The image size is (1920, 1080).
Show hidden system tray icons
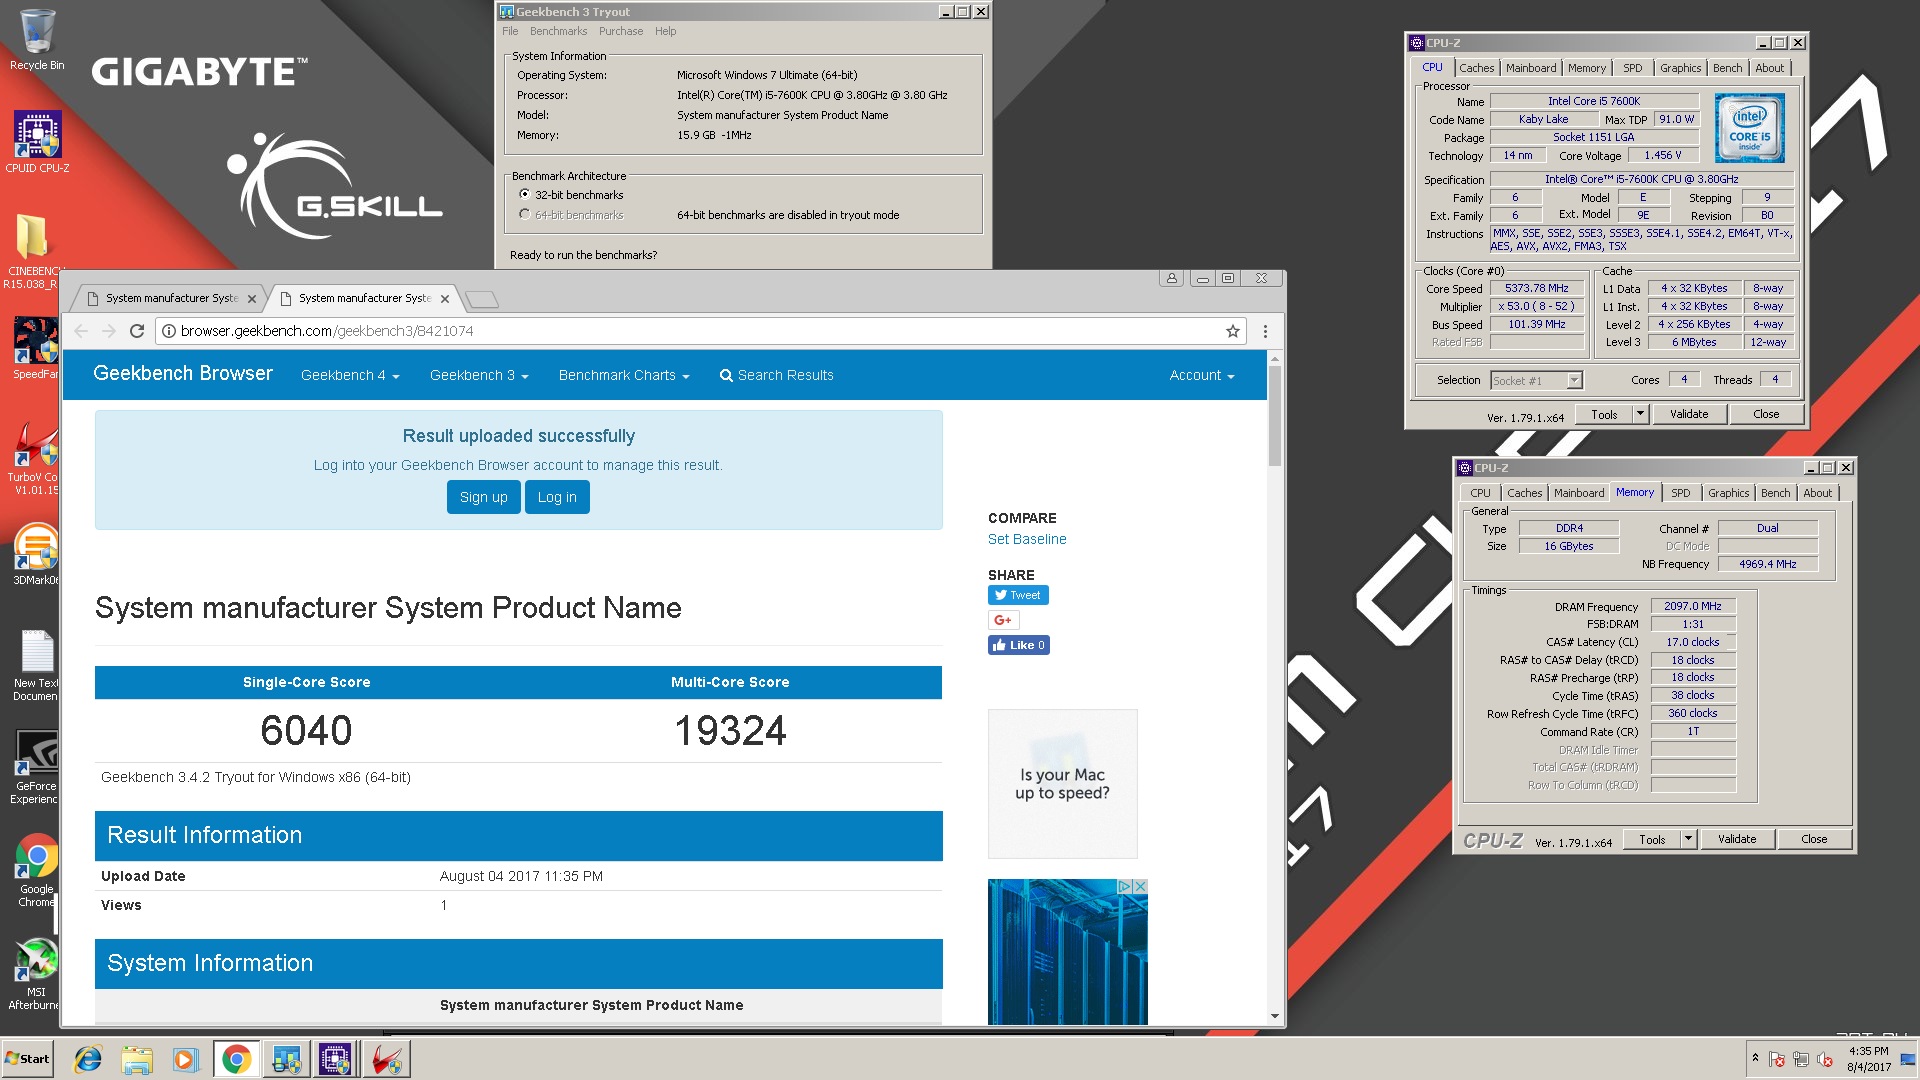click(x=1755, y=1058)
